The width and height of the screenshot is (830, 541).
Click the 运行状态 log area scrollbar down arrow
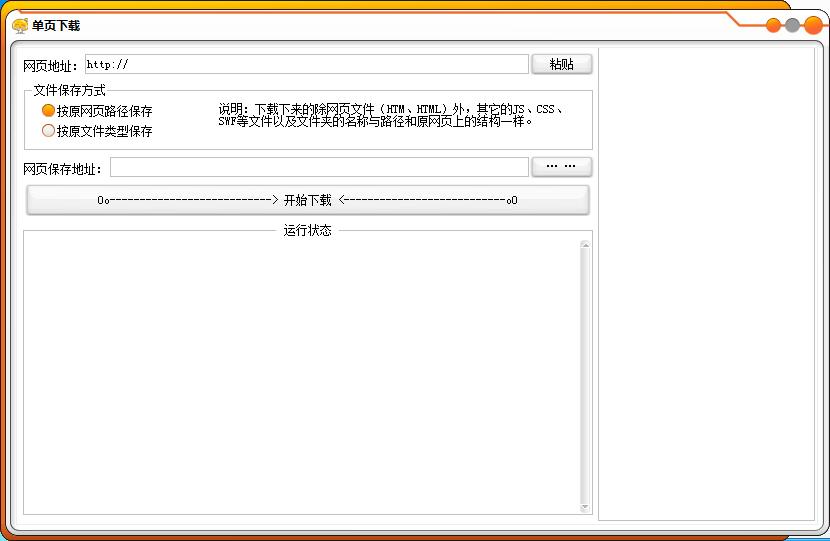[x=585, y=507]
